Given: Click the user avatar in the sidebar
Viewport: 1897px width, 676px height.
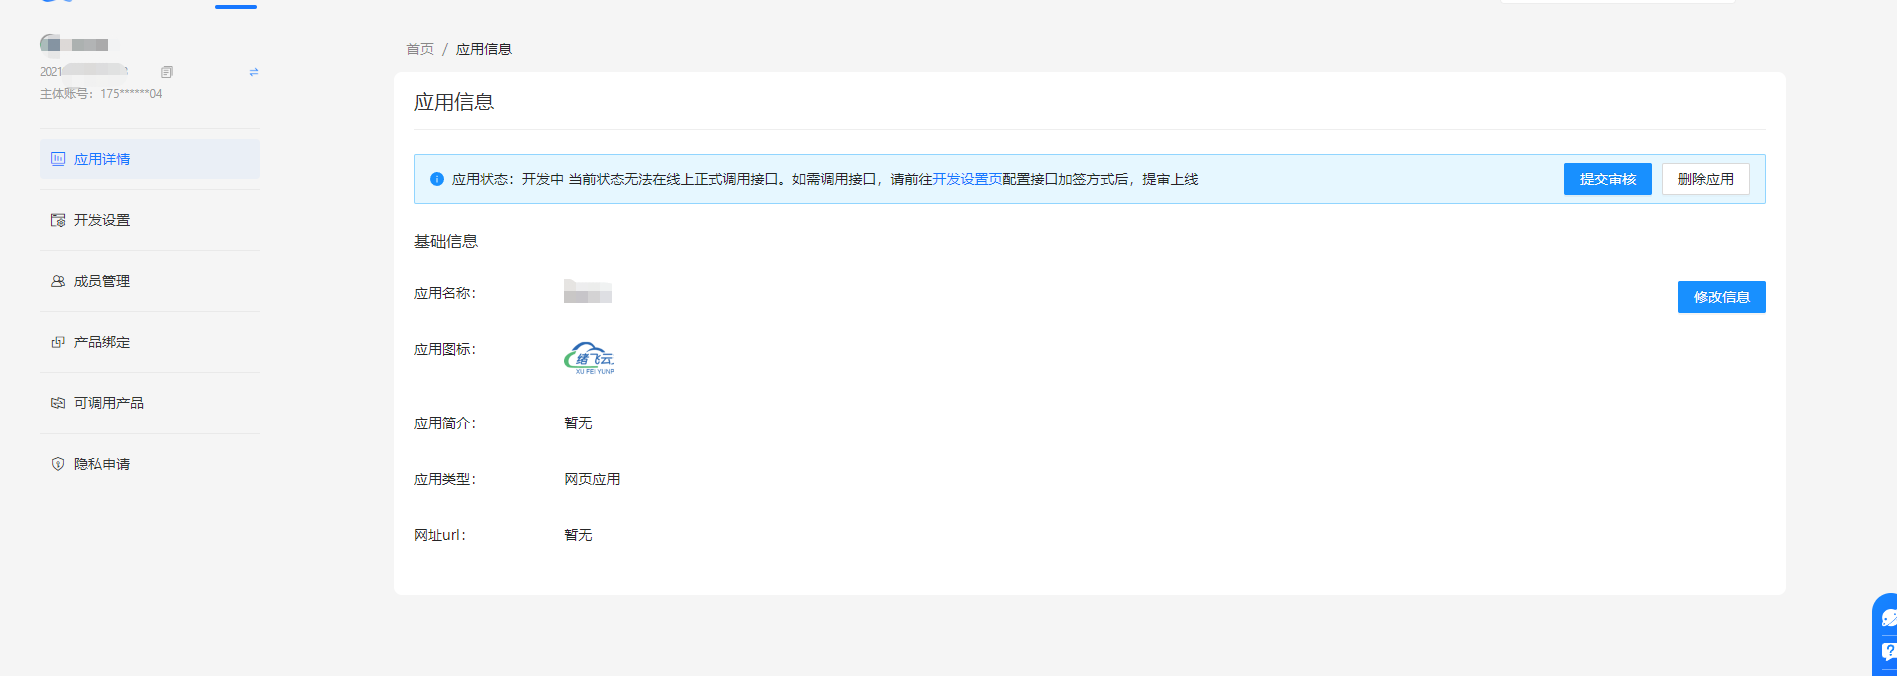Looking at the screenshot, I should (51, 44).
